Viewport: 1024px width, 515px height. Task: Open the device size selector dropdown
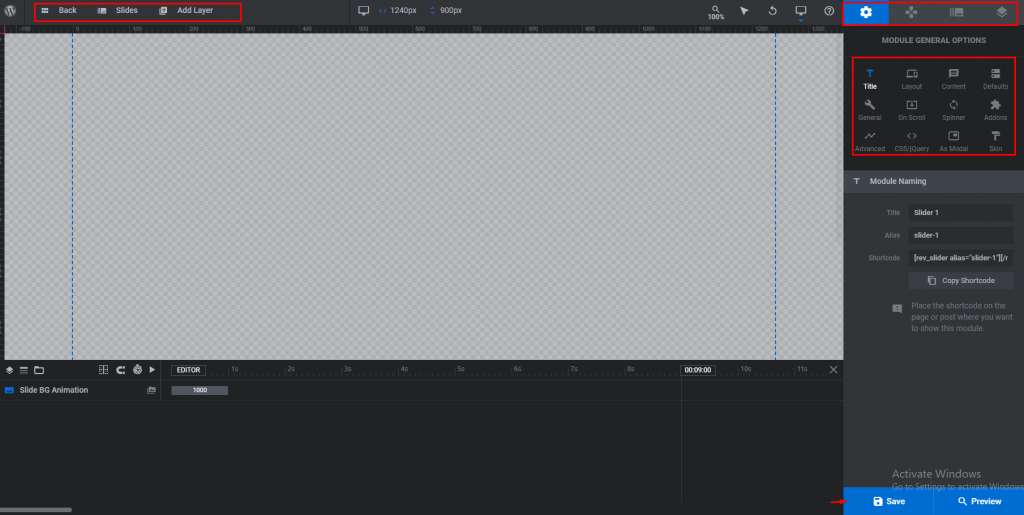tap(801, 12)
